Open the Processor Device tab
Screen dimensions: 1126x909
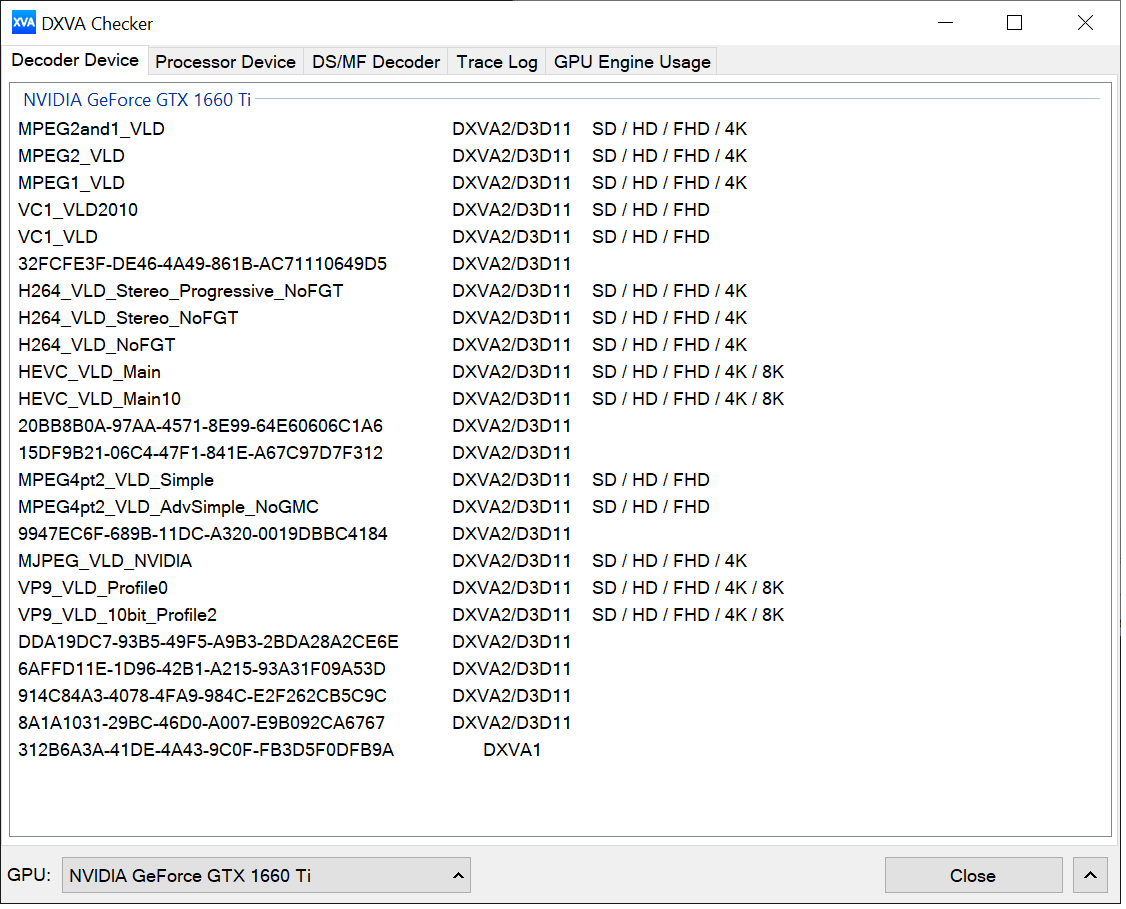pyautogui.click(x=225, y=62)
